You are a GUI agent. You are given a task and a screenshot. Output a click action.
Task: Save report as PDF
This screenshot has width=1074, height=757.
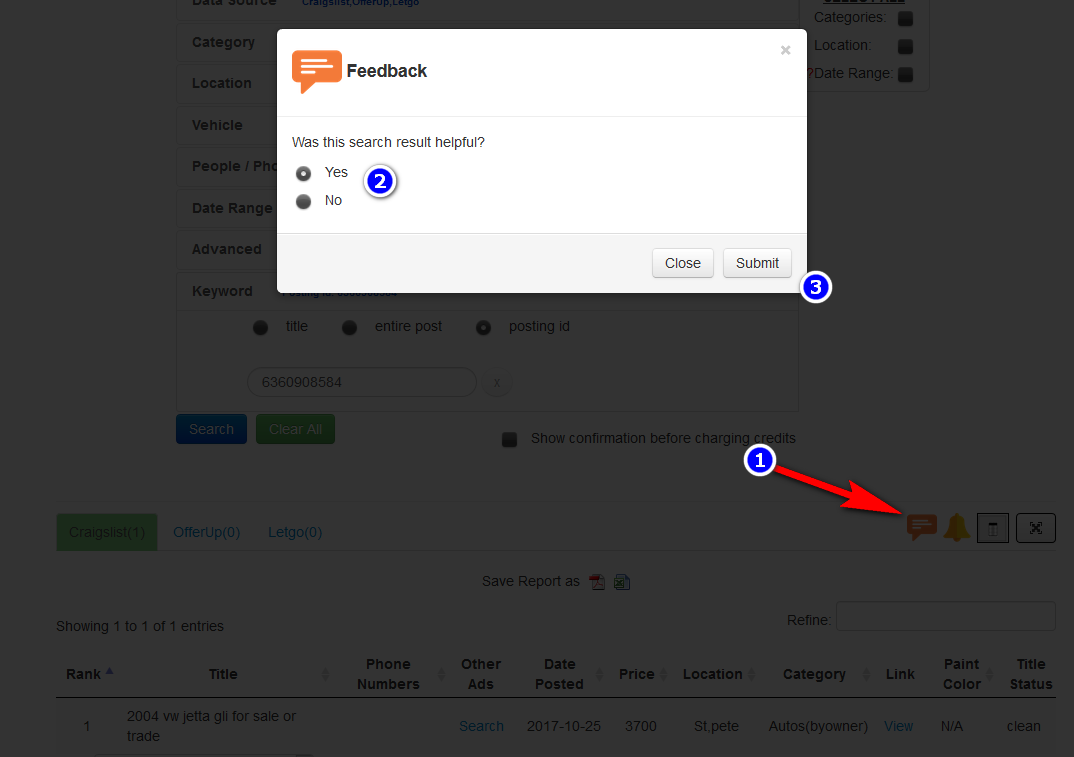point(597,581)
